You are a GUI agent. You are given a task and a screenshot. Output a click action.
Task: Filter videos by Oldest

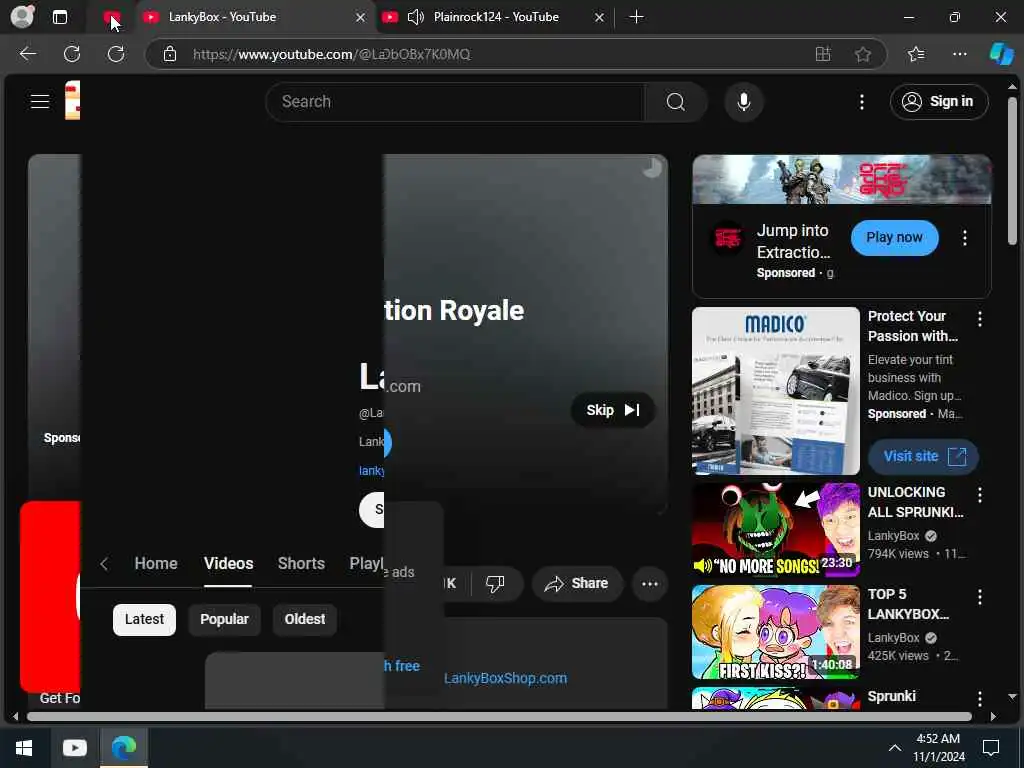coord(304,619)
